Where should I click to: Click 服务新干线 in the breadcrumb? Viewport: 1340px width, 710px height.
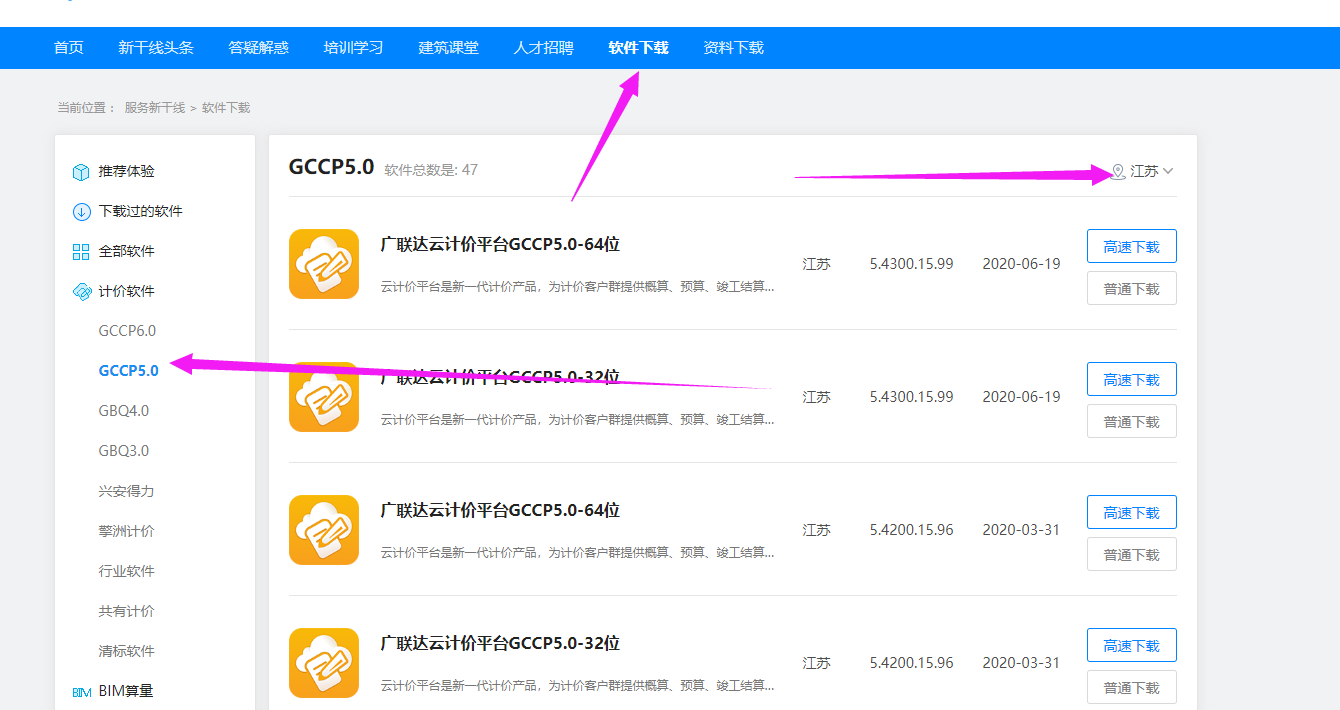coord(155,108)
